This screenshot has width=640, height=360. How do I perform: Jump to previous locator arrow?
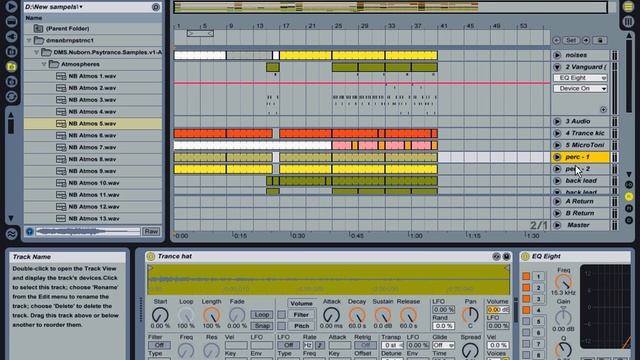[556, 40]
